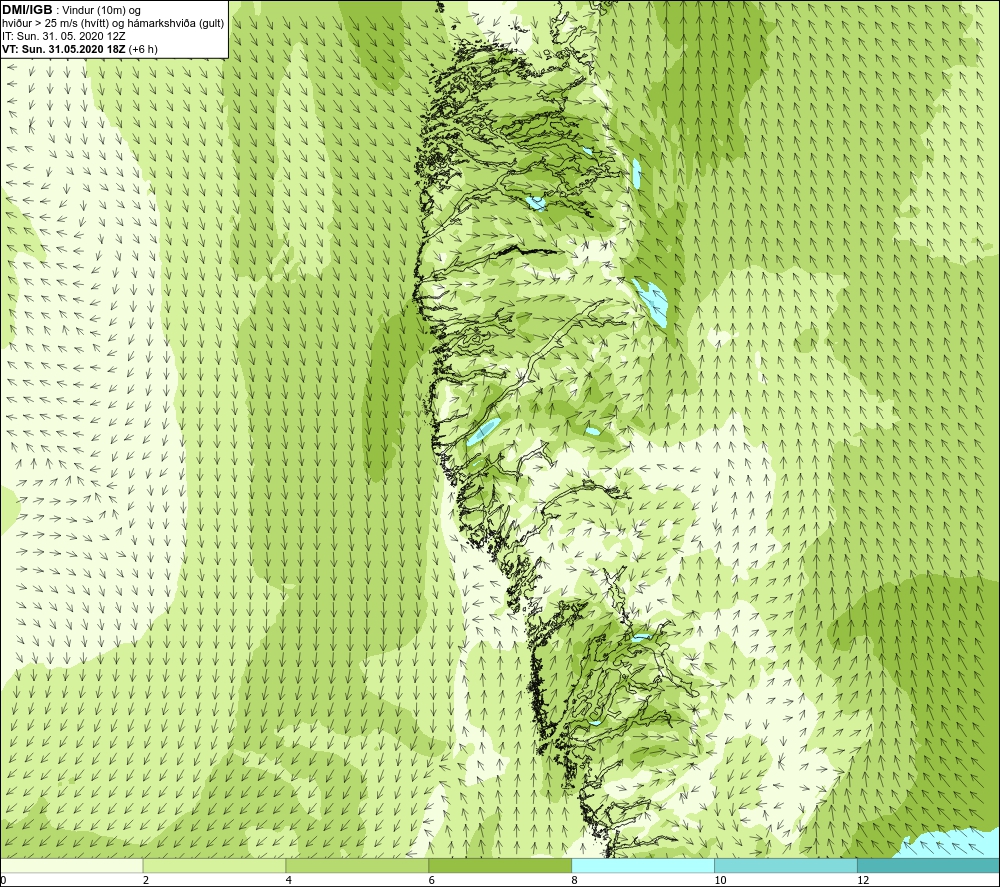Click the 'IT: Sun. 31. 05. 2020 12Z' line

pos(64,36)
